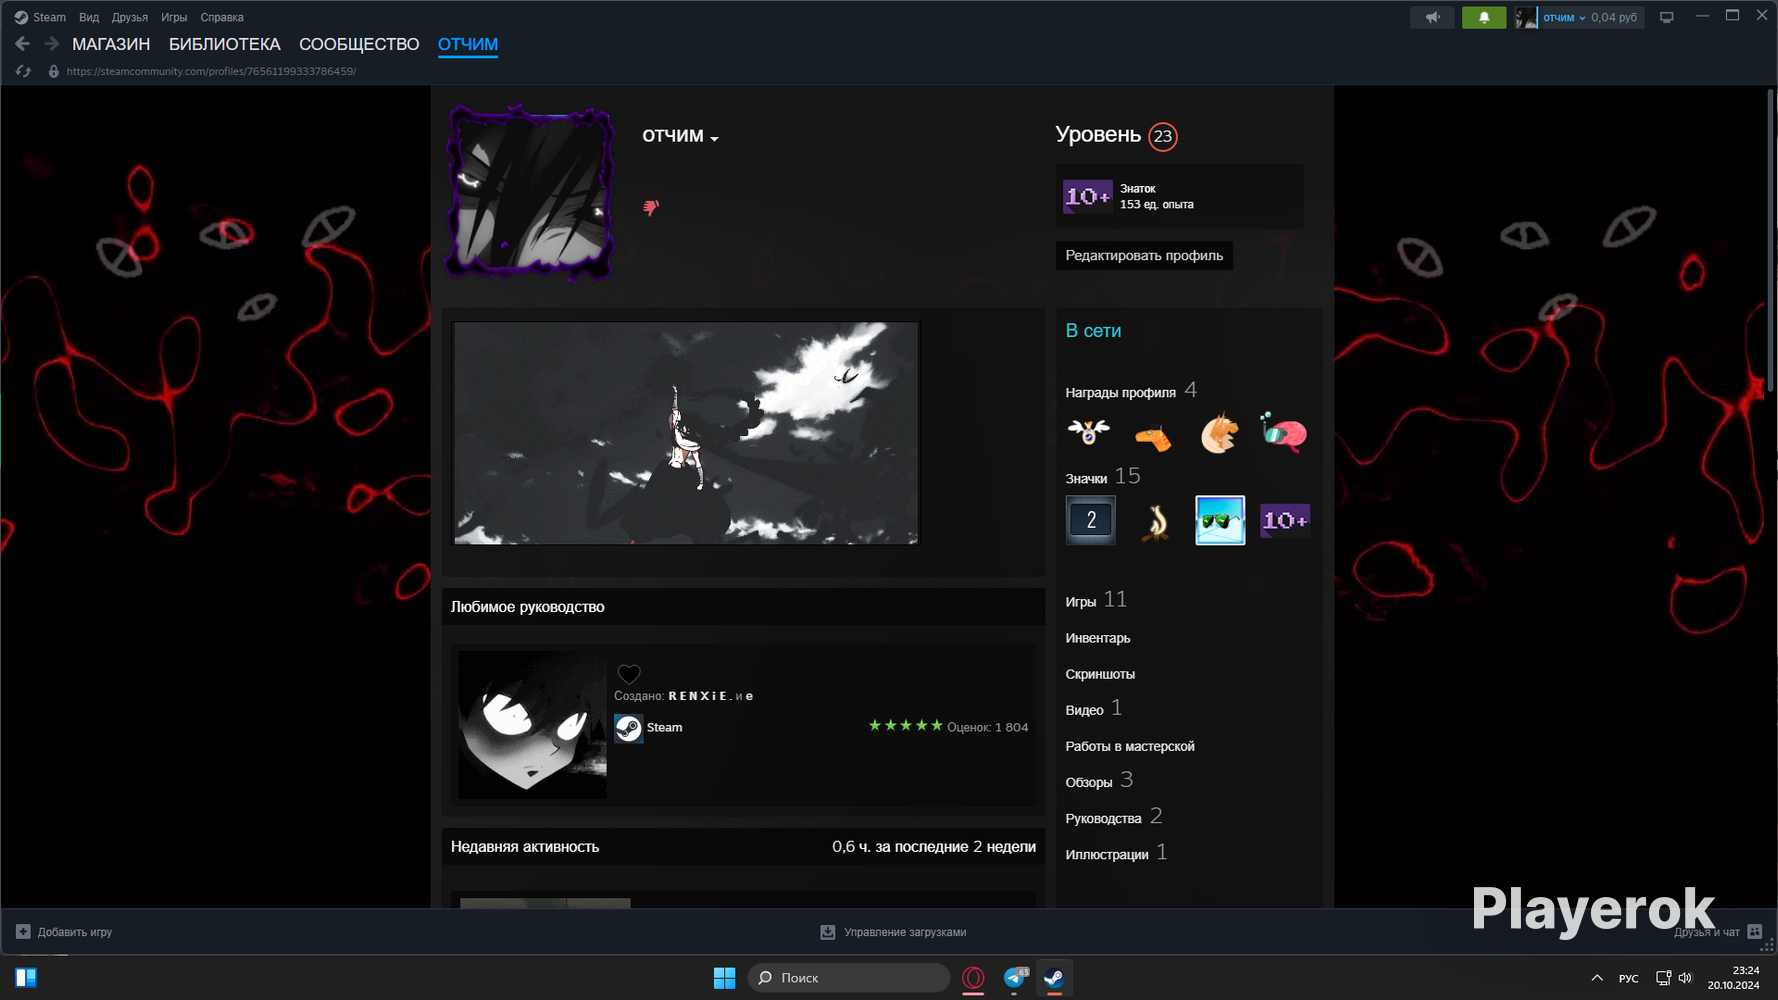Open the level 23 circle badge

tap(1162, 136)
